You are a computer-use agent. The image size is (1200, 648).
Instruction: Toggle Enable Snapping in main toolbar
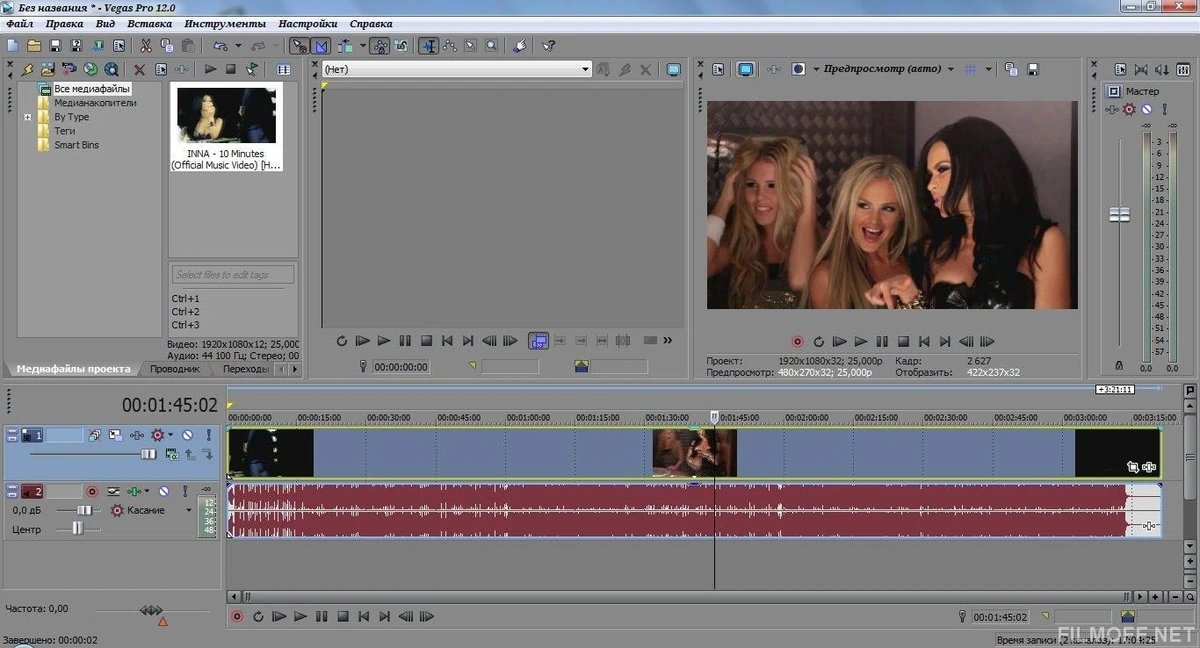299,45
